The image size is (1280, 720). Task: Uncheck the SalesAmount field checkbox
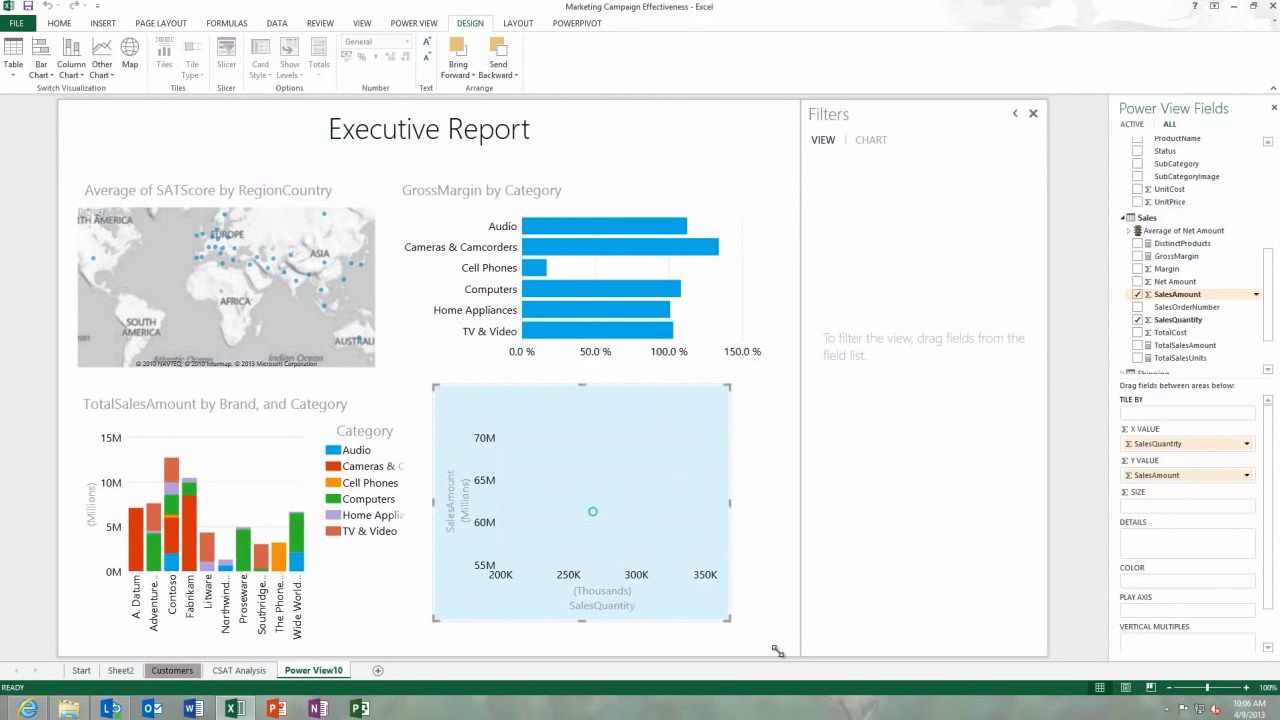coord(1137,294)
